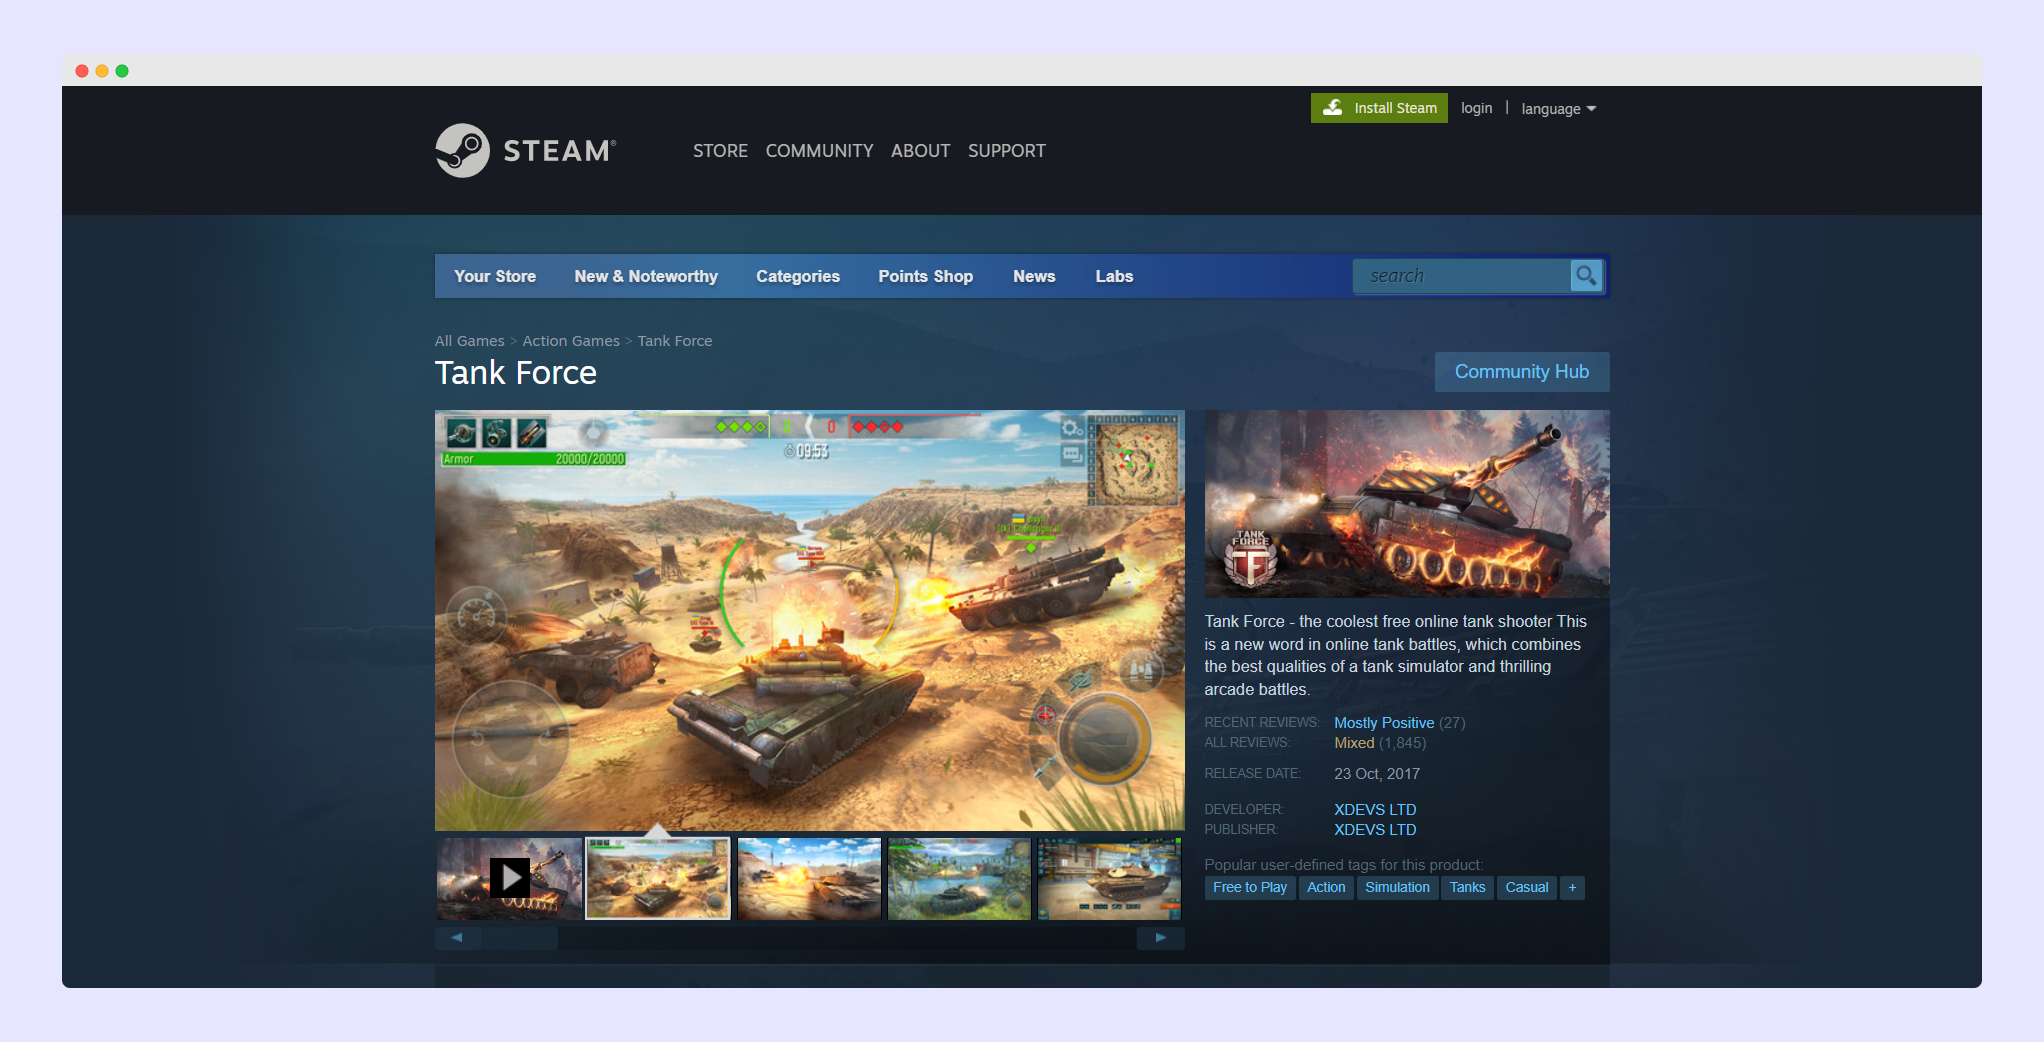Image resolution: width=2044 pixels, height=1042 pixels.
Task: Open the Community Hub
Action: (x=1521, y=371)
